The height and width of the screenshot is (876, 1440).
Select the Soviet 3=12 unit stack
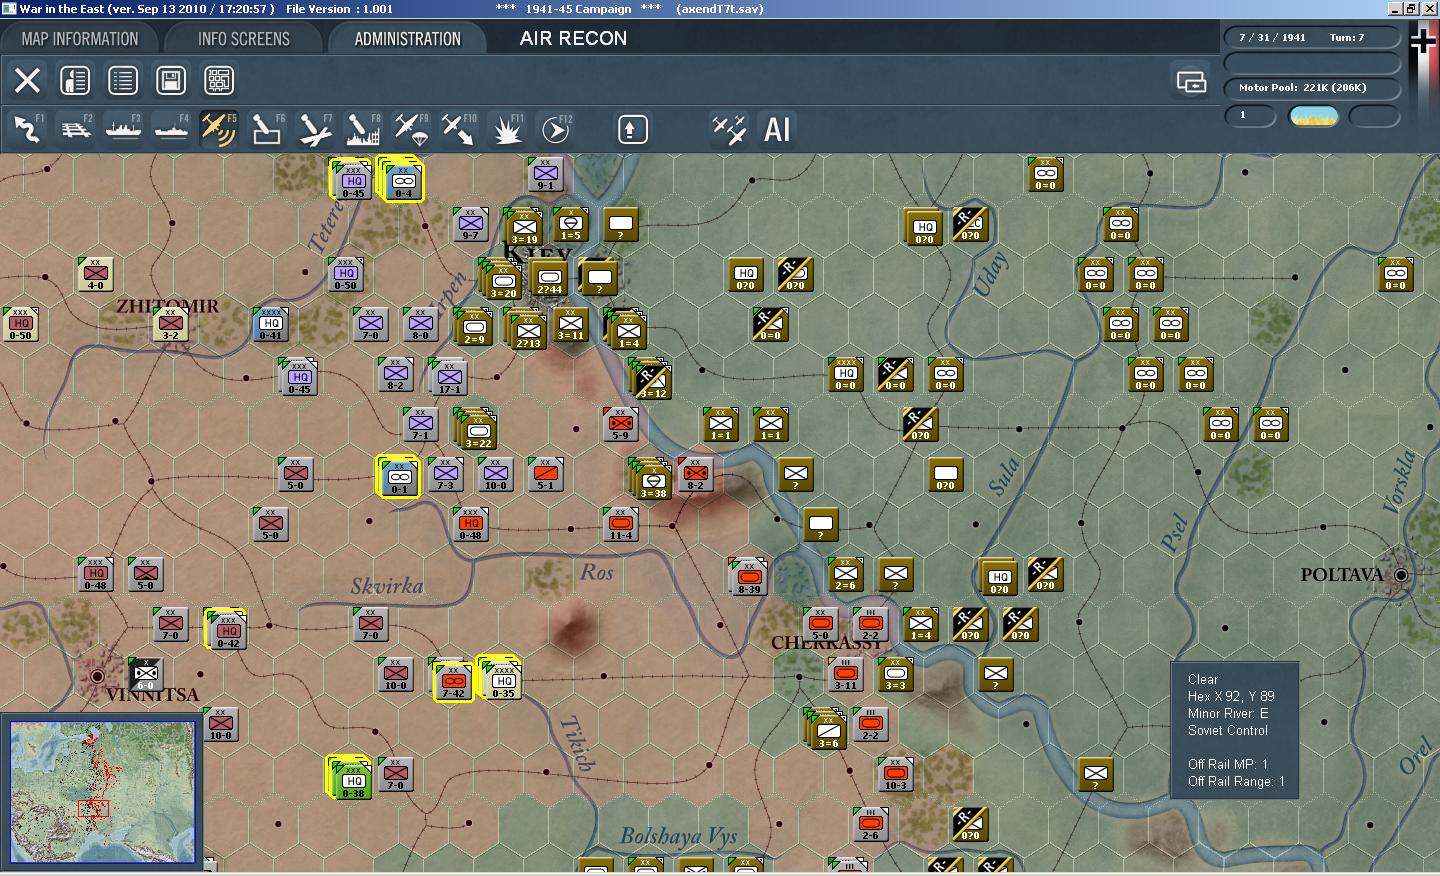pyautogui.click(x=653, y=381)
